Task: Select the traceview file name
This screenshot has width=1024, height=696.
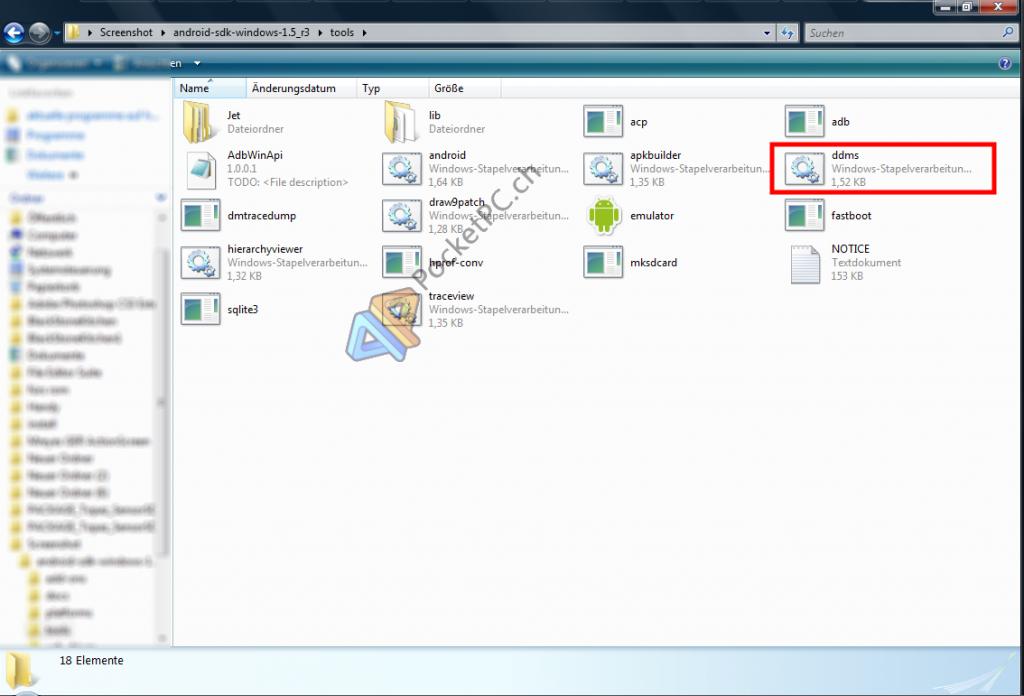Action: click(451, 296)
